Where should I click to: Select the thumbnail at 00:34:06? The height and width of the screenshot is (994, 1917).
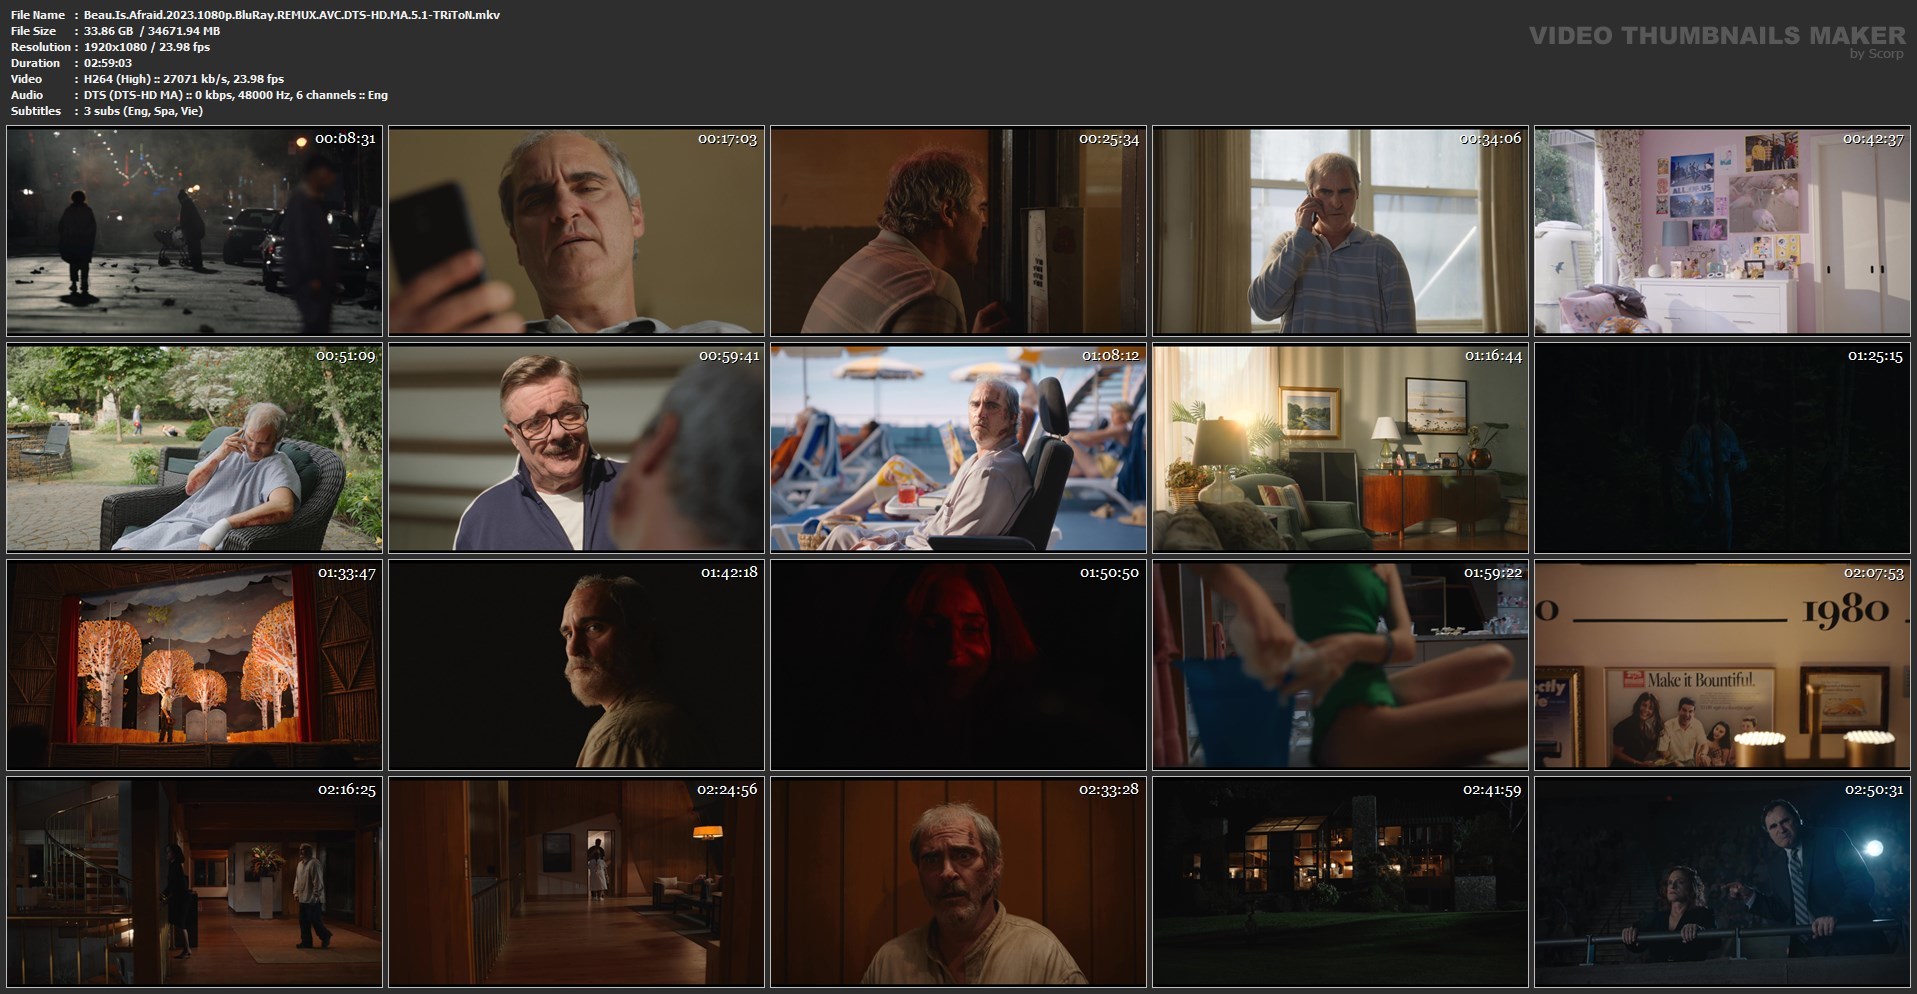click(x=1340, y=231)
